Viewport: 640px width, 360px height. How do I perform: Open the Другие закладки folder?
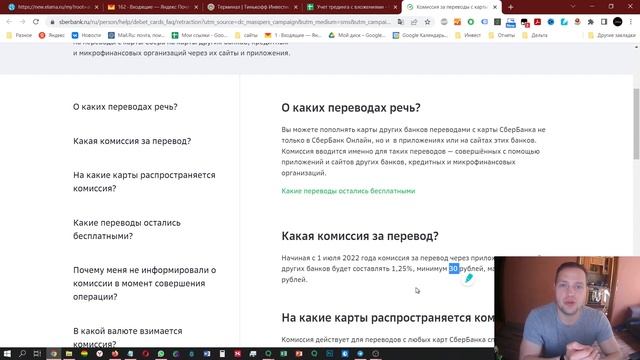pos(612,36)
